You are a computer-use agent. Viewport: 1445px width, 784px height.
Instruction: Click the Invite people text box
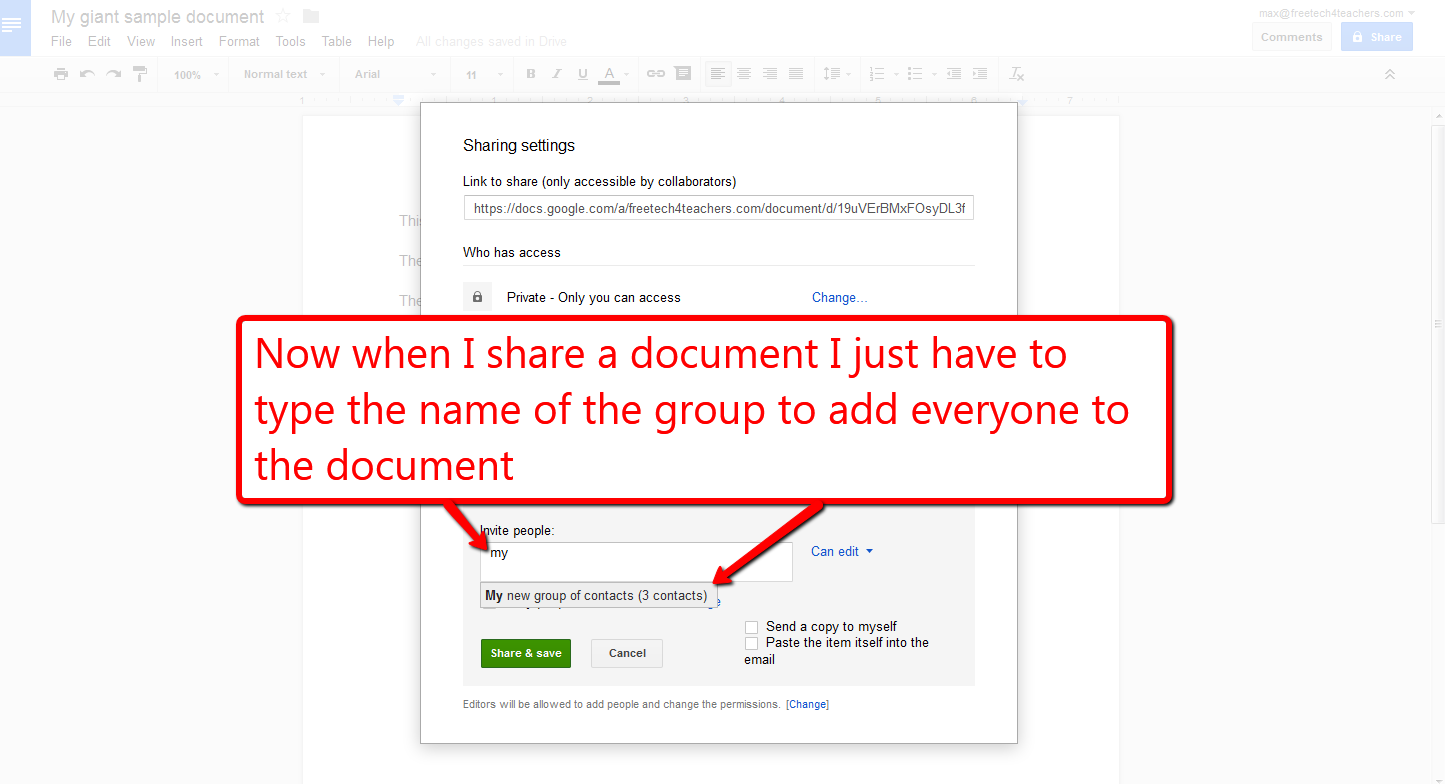[636, 562]
